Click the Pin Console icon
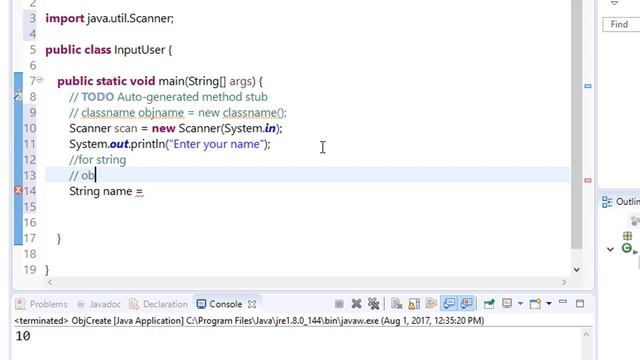The width and height of the screenshot is (640, 360). point(489,304)
